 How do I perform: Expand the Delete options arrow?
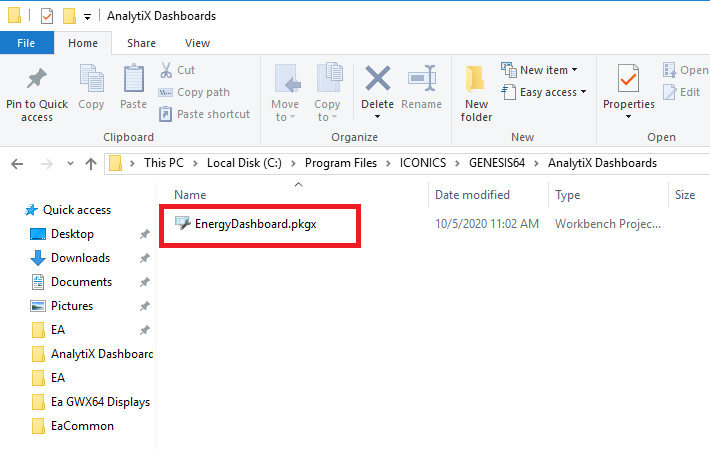click(377, 117)
